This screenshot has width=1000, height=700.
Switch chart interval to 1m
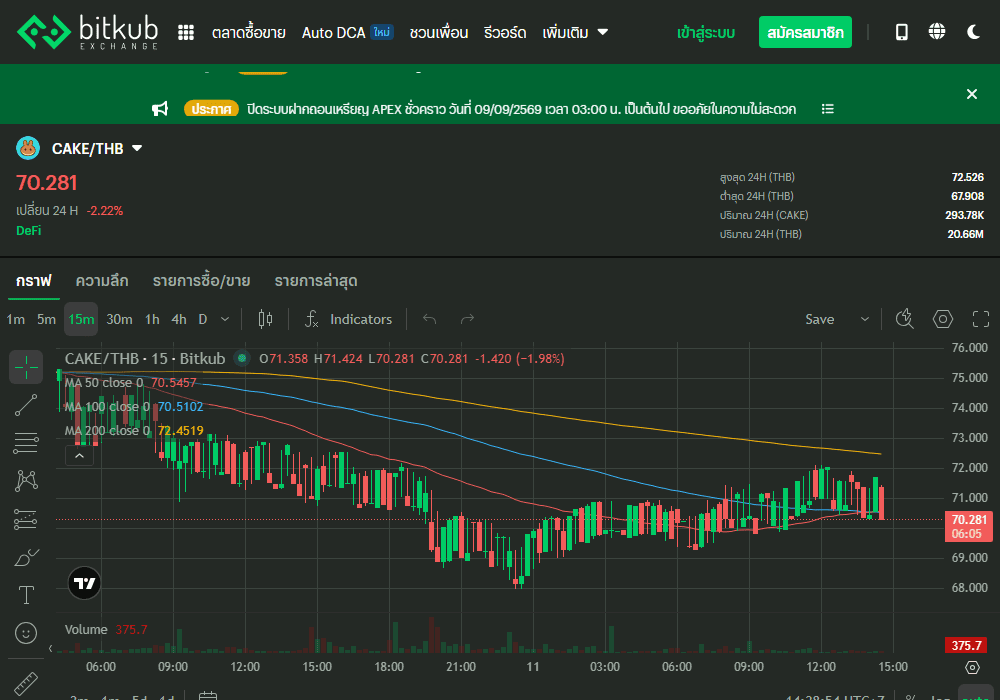pos(16,319)
